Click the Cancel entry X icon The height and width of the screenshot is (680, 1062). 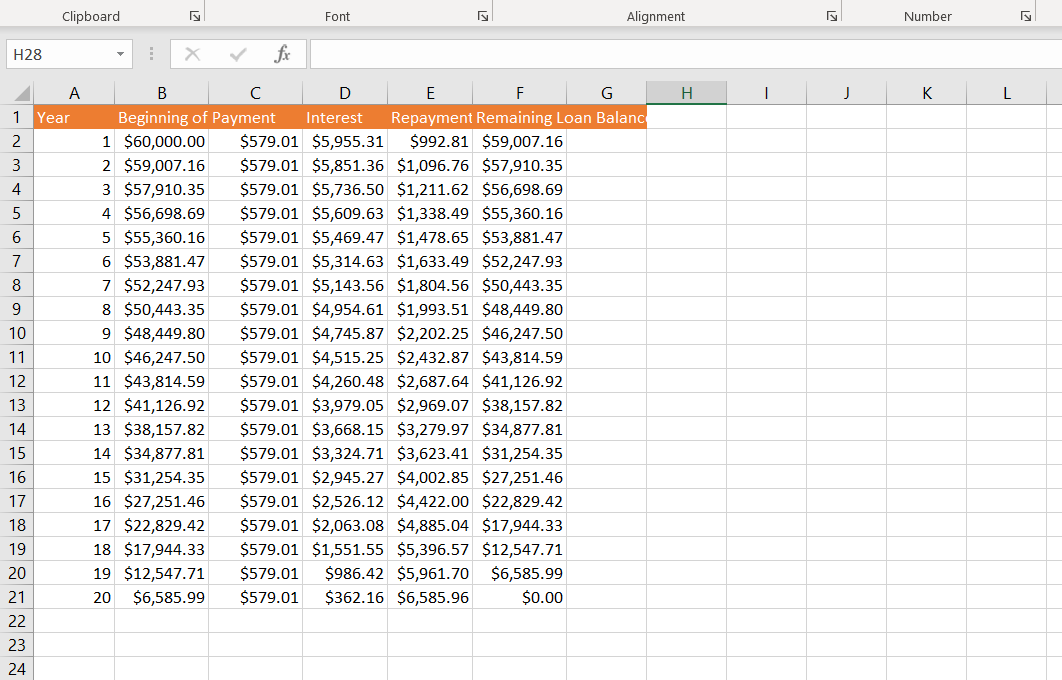click(x=192, y=54)
